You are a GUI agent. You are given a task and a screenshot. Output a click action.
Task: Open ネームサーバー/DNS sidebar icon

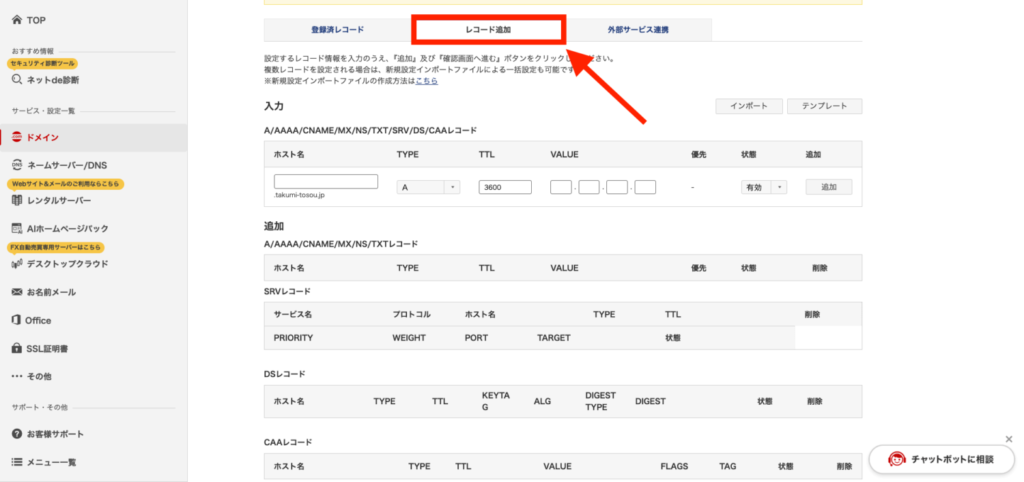point(17,165)
